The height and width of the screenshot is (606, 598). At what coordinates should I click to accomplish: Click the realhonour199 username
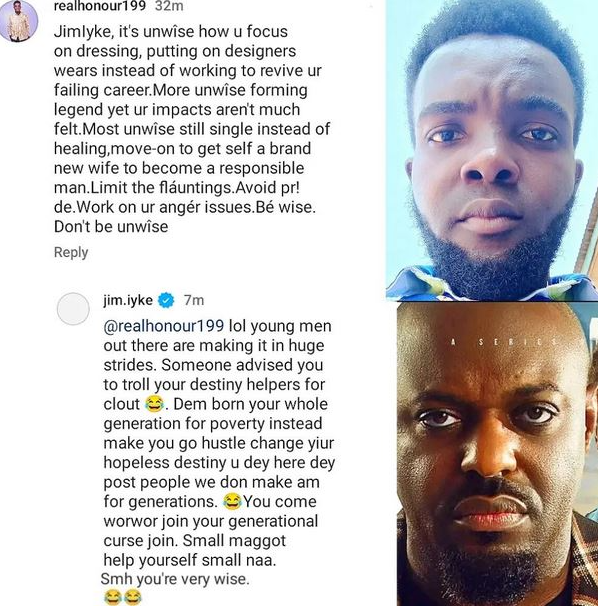pos(100,6)
